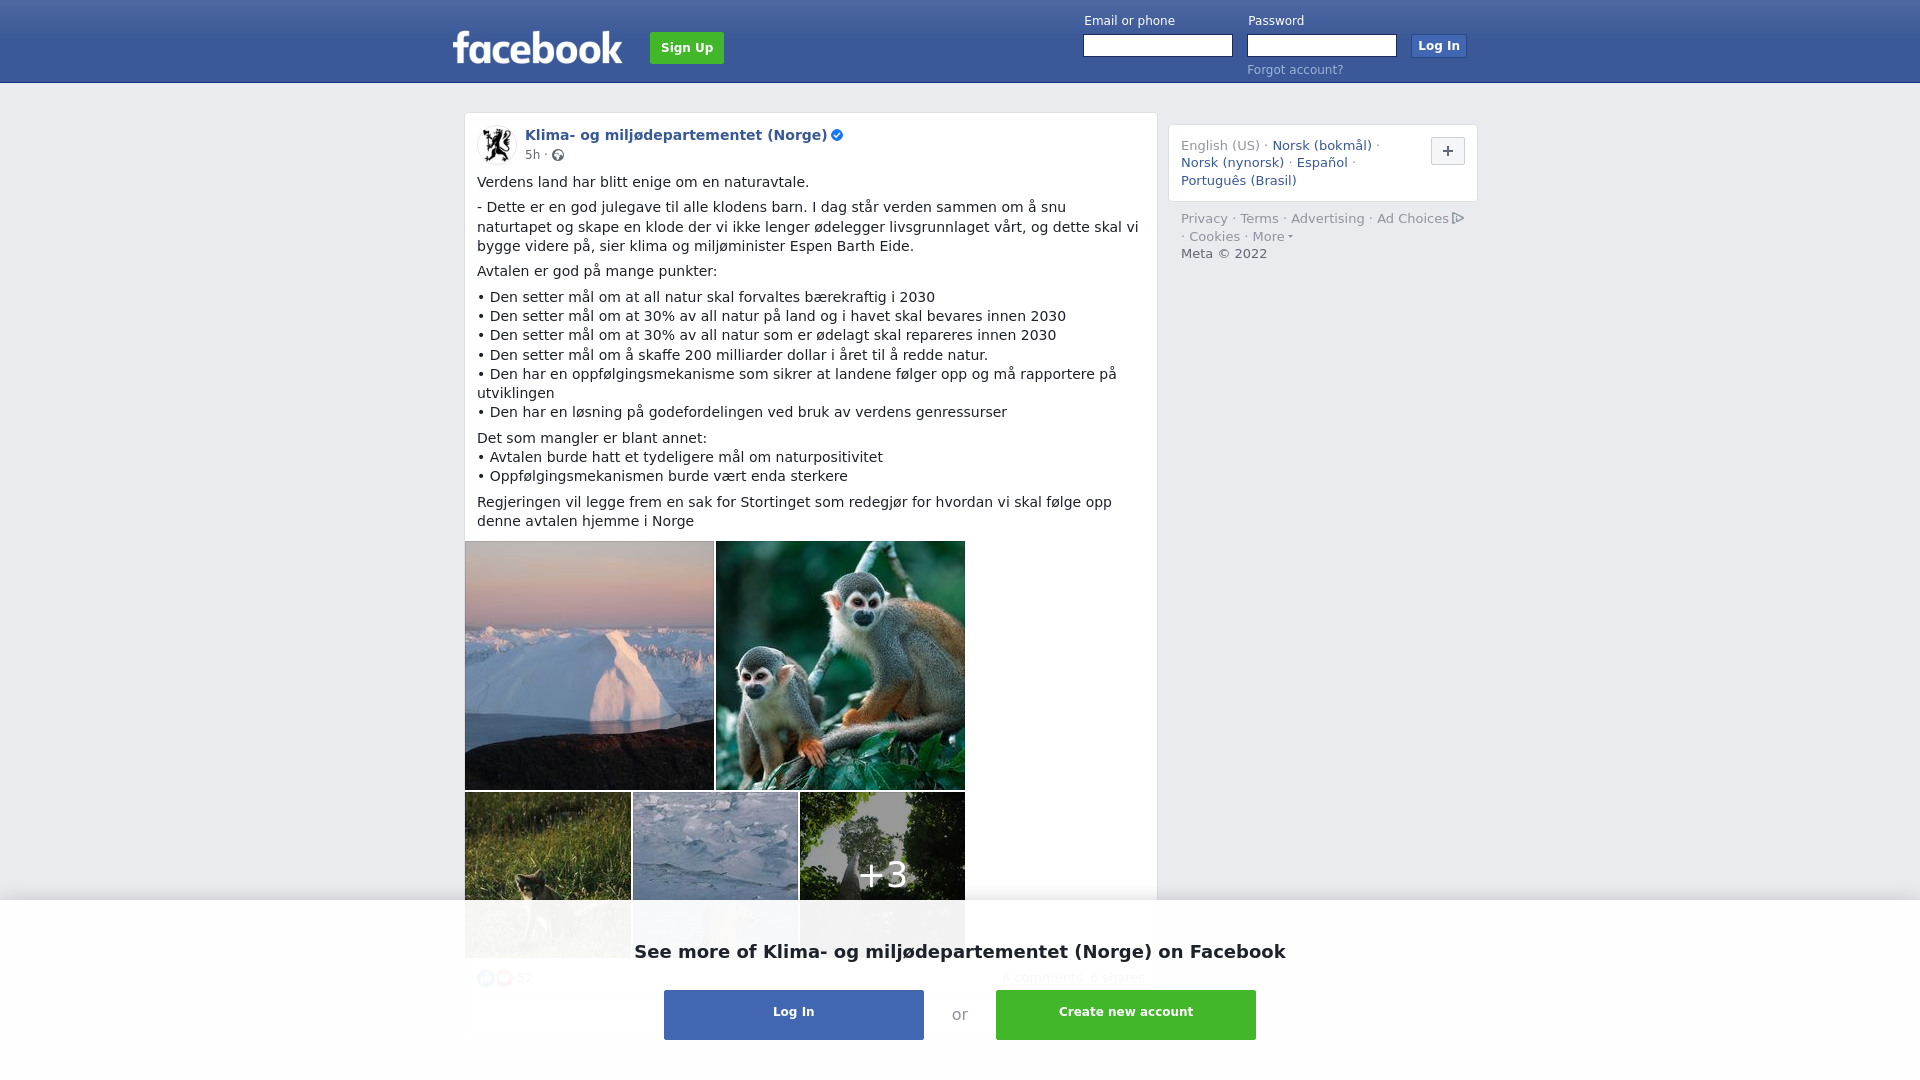Screen dimensions: 1920x1080
Task: Open the Privacy footer link
Action: [1204, 219]
